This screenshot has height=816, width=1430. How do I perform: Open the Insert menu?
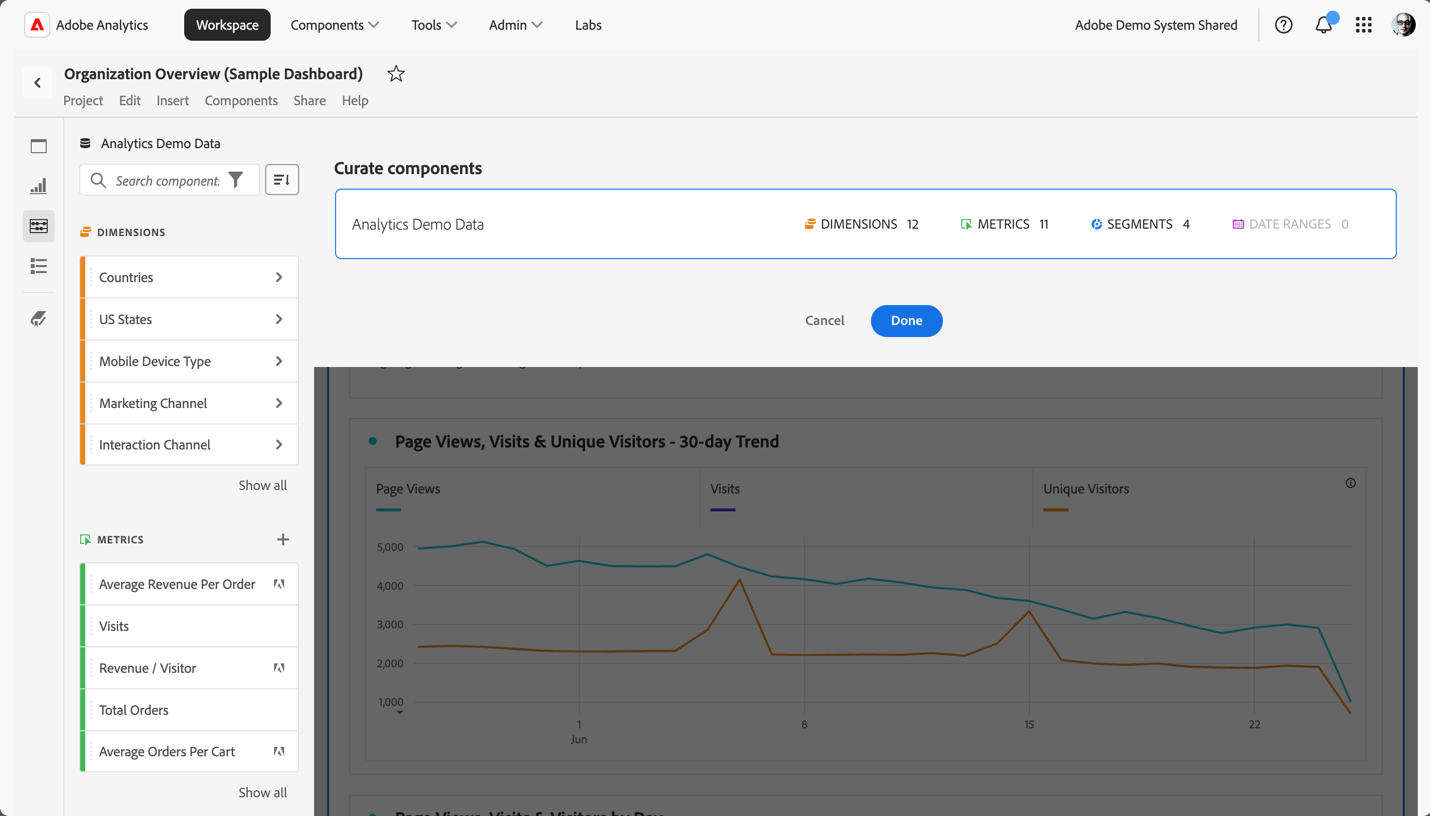click(172, 100)
